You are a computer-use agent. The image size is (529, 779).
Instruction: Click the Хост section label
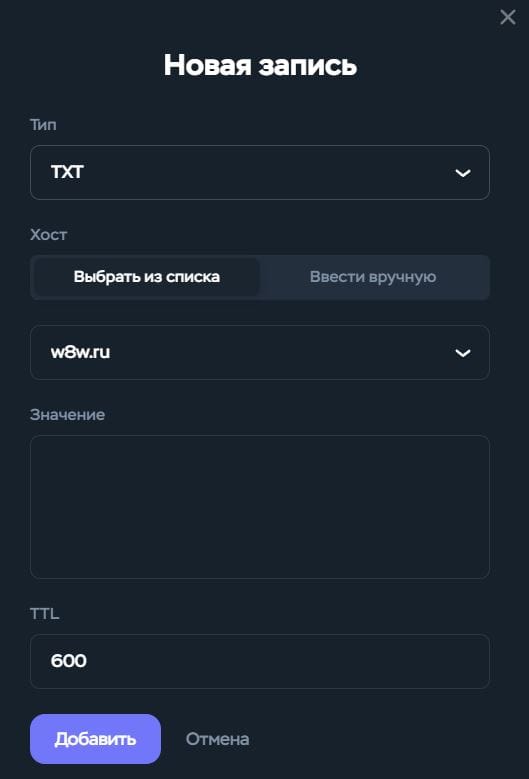click(x=49, y=234)
